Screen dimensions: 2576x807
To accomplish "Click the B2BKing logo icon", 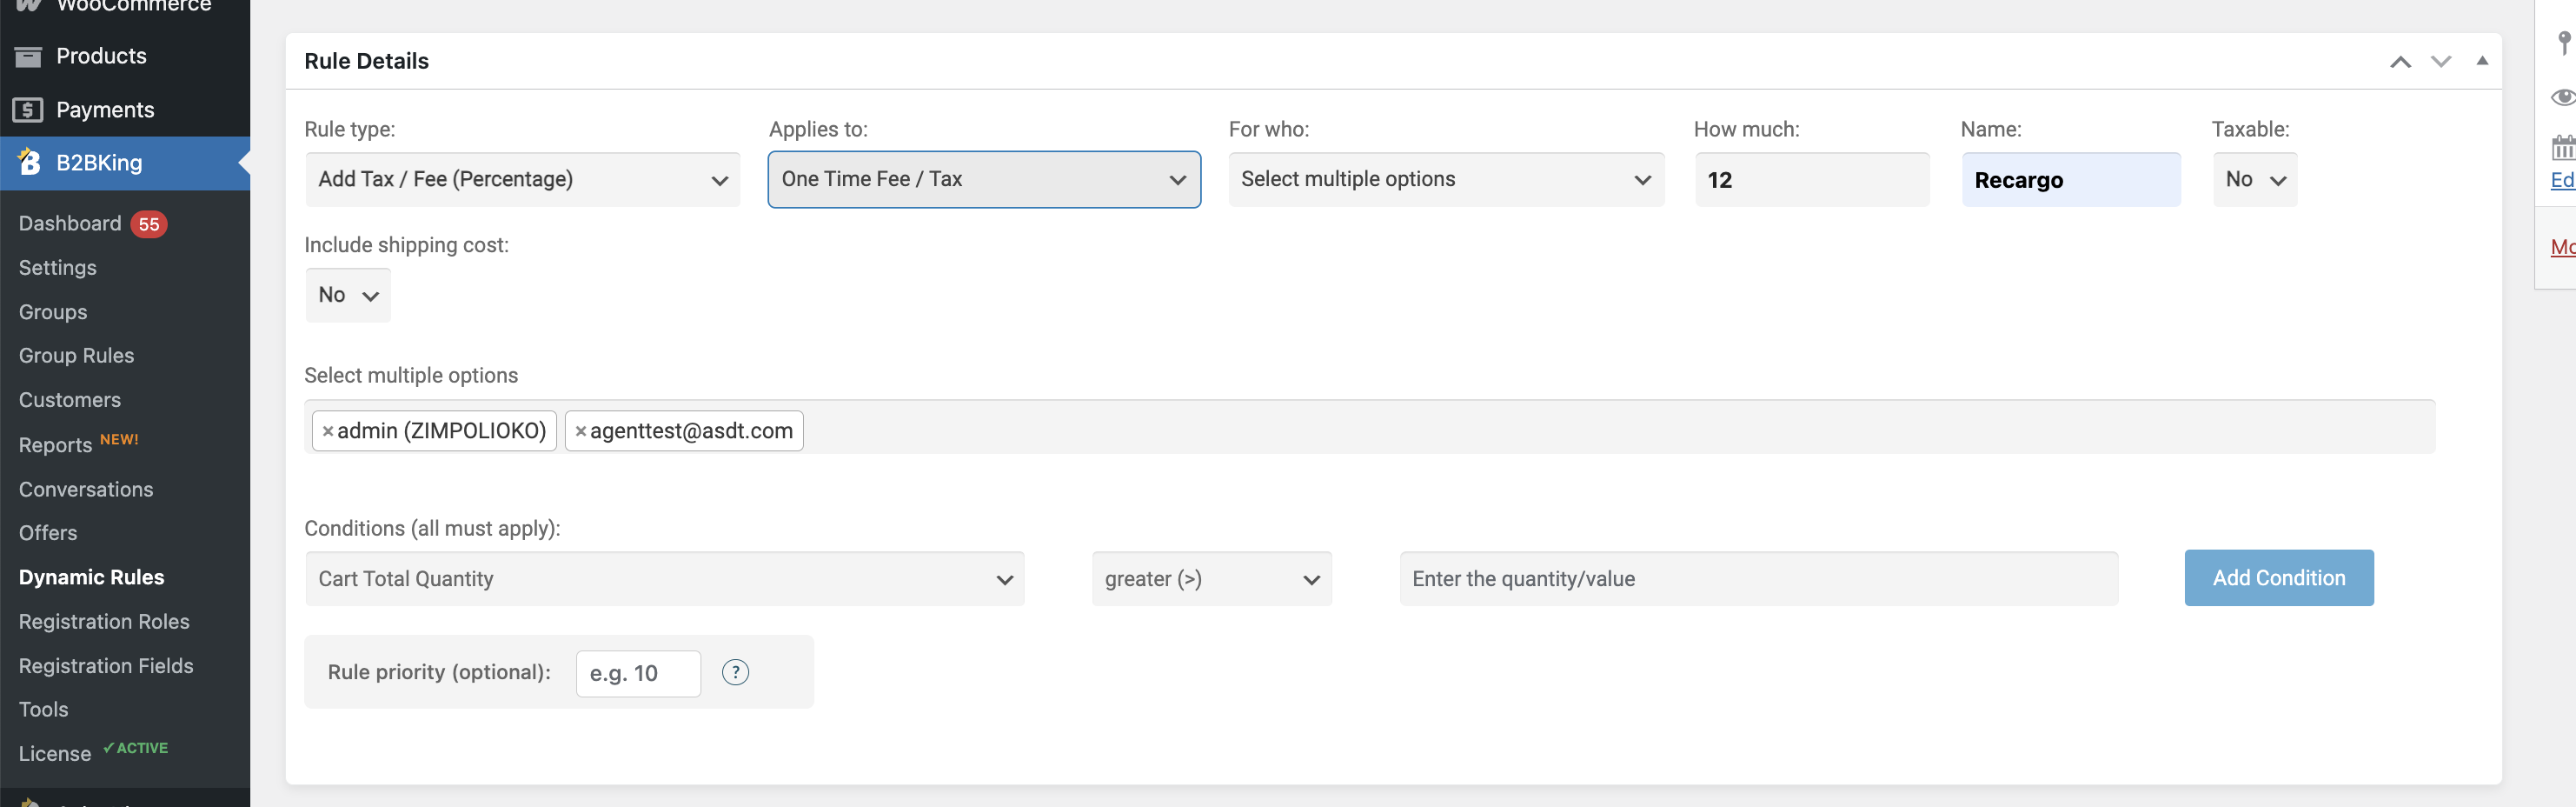I will coord(30,162).
